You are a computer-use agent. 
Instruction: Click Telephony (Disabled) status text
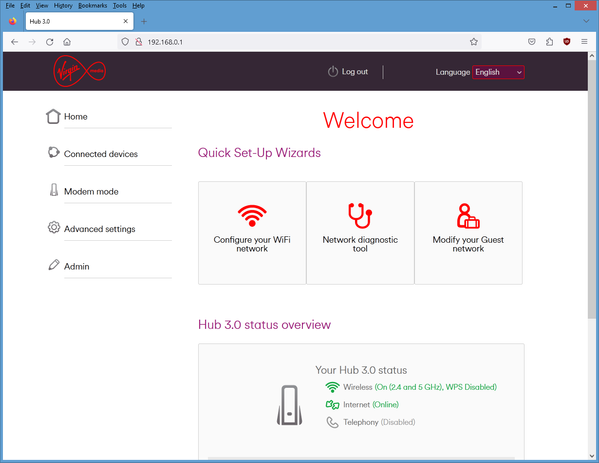(379, 422)
